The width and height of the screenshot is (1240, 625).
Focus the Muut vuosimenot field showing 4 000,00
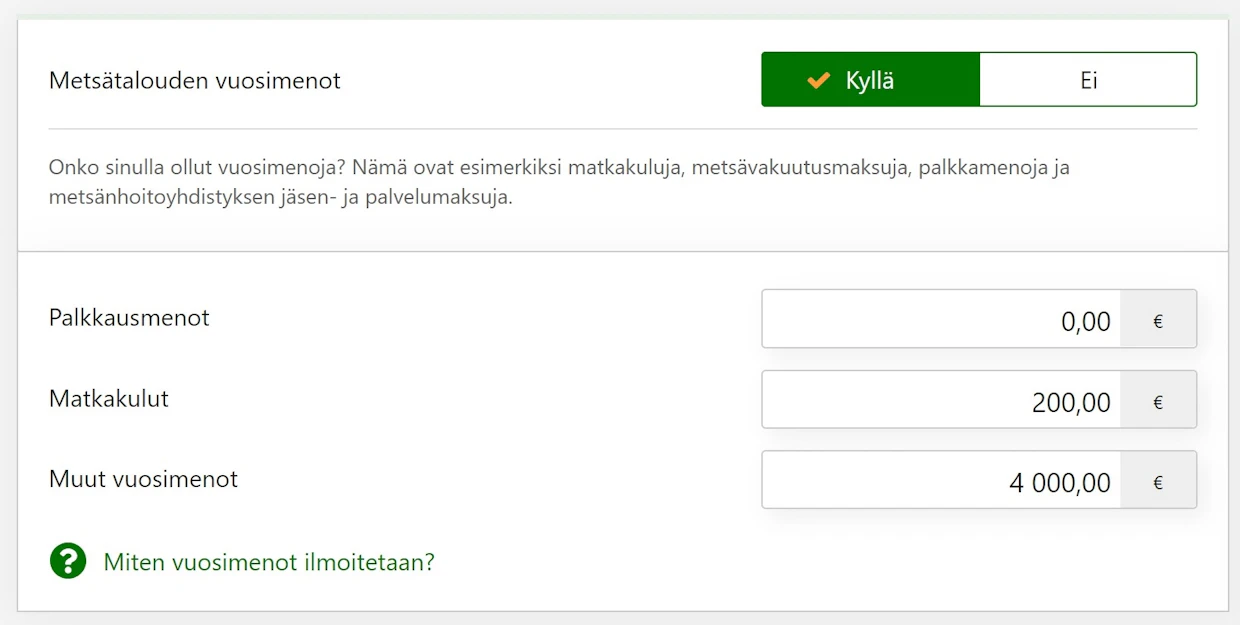click(x=941, y=480)
